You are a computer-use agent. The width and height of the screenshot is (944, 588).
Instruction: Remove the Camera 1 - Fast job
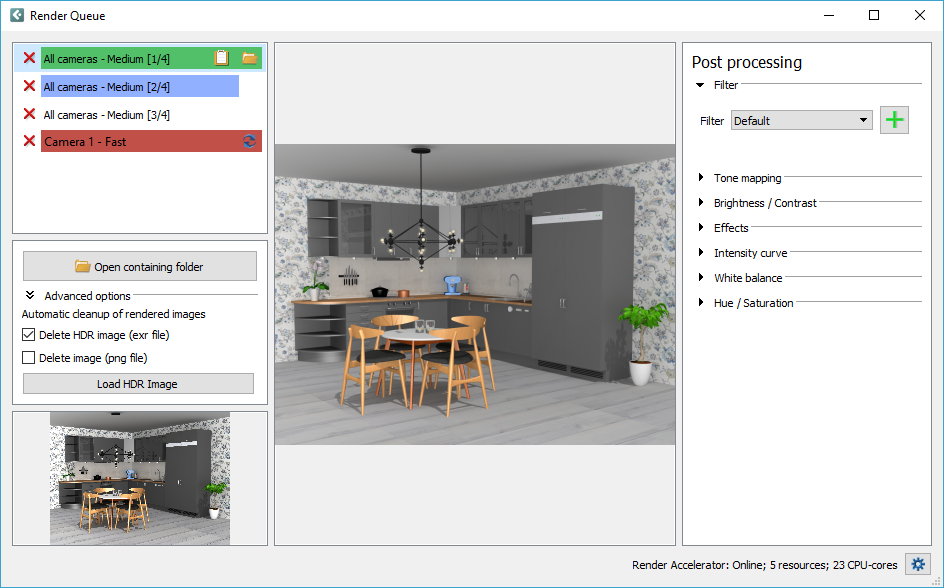29,141
